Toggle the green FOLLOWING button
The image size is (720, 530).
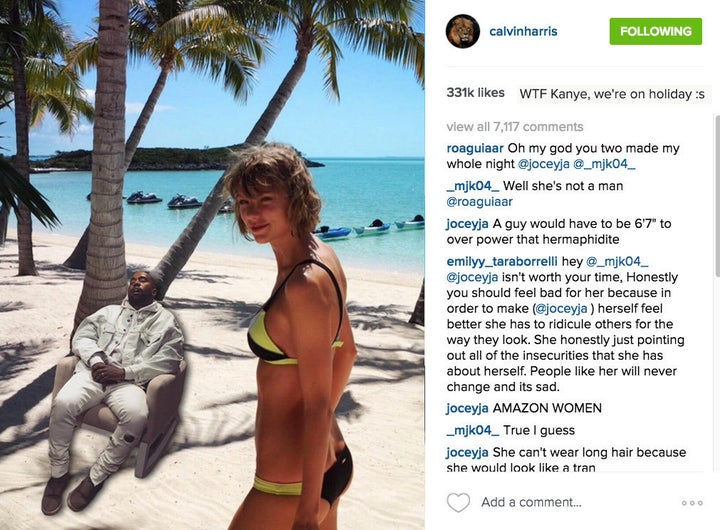[x=655, y=31]
